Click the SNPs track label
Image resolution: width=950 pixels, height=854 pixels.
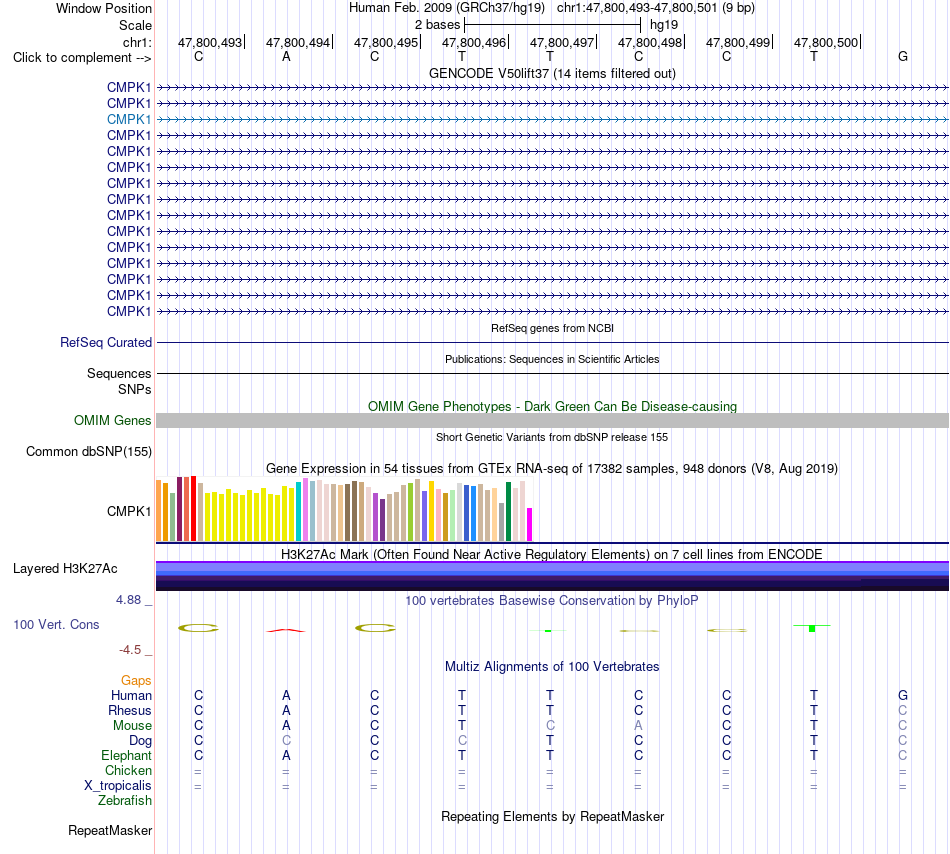tap(135, 389)
